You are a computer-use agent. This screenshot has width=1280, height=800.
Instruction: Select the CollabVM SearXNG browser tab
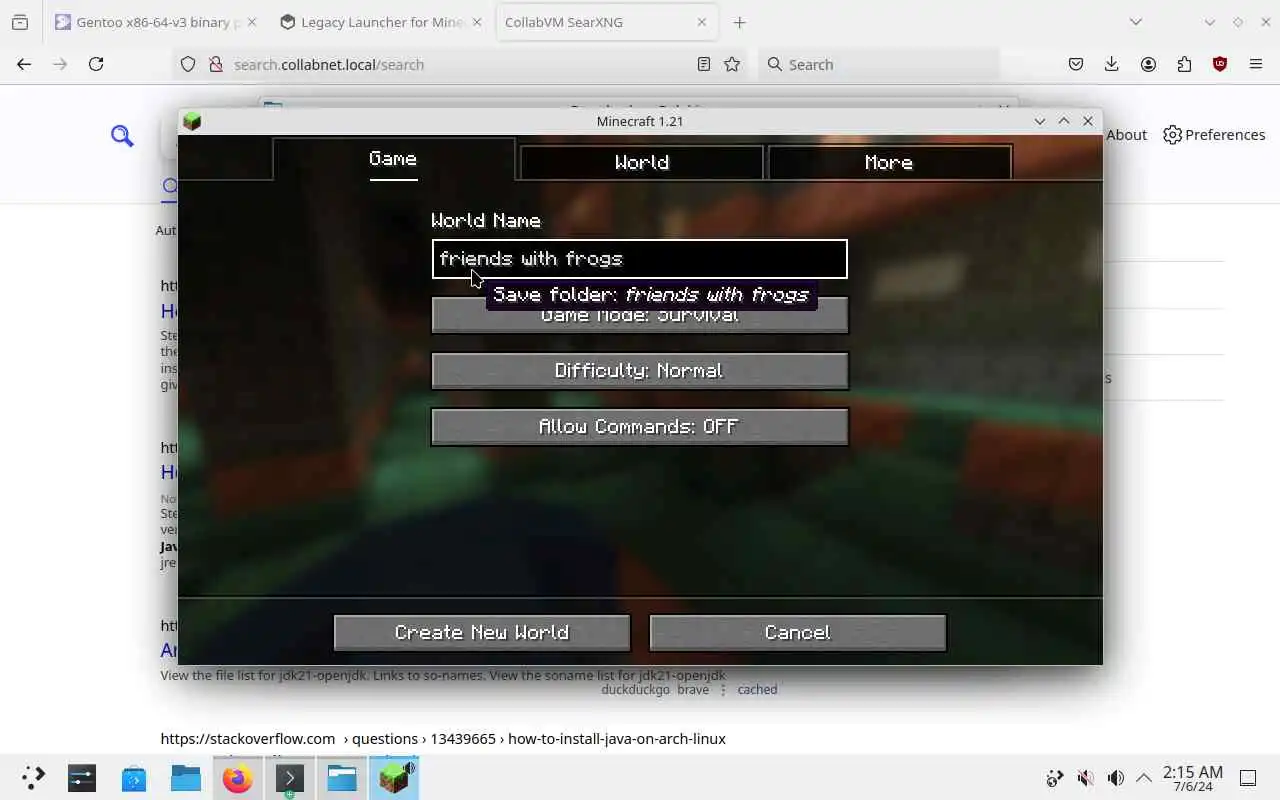click(606, 22)
